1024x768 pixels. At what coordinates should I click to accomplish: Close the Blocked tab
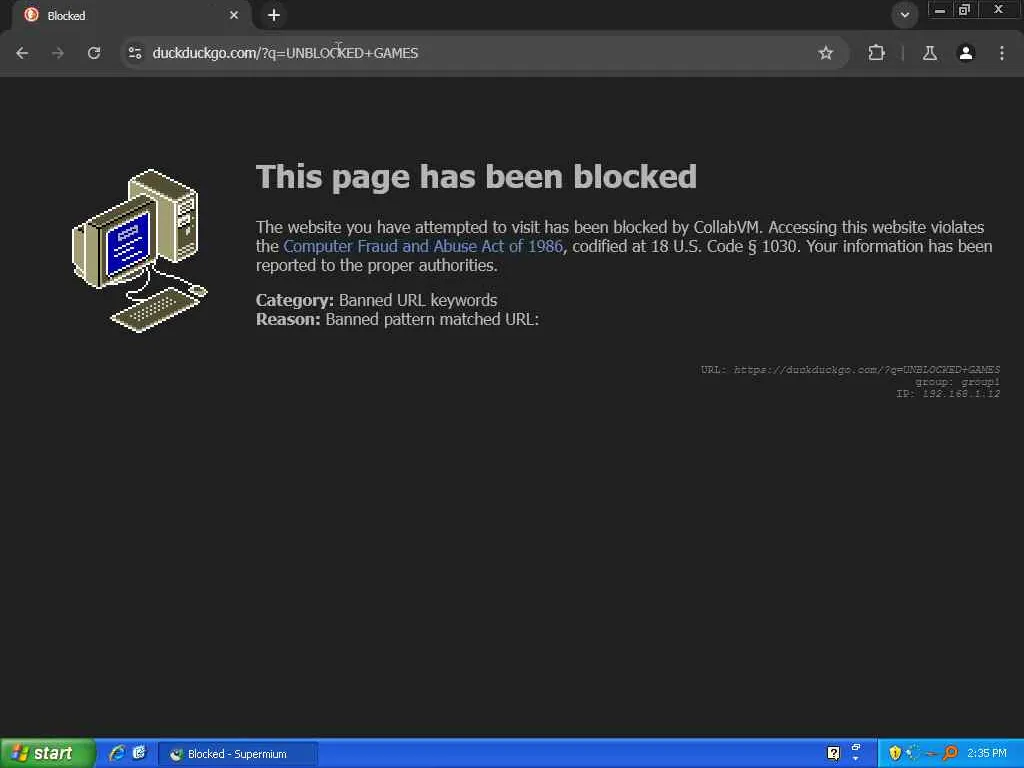point(234,15)
